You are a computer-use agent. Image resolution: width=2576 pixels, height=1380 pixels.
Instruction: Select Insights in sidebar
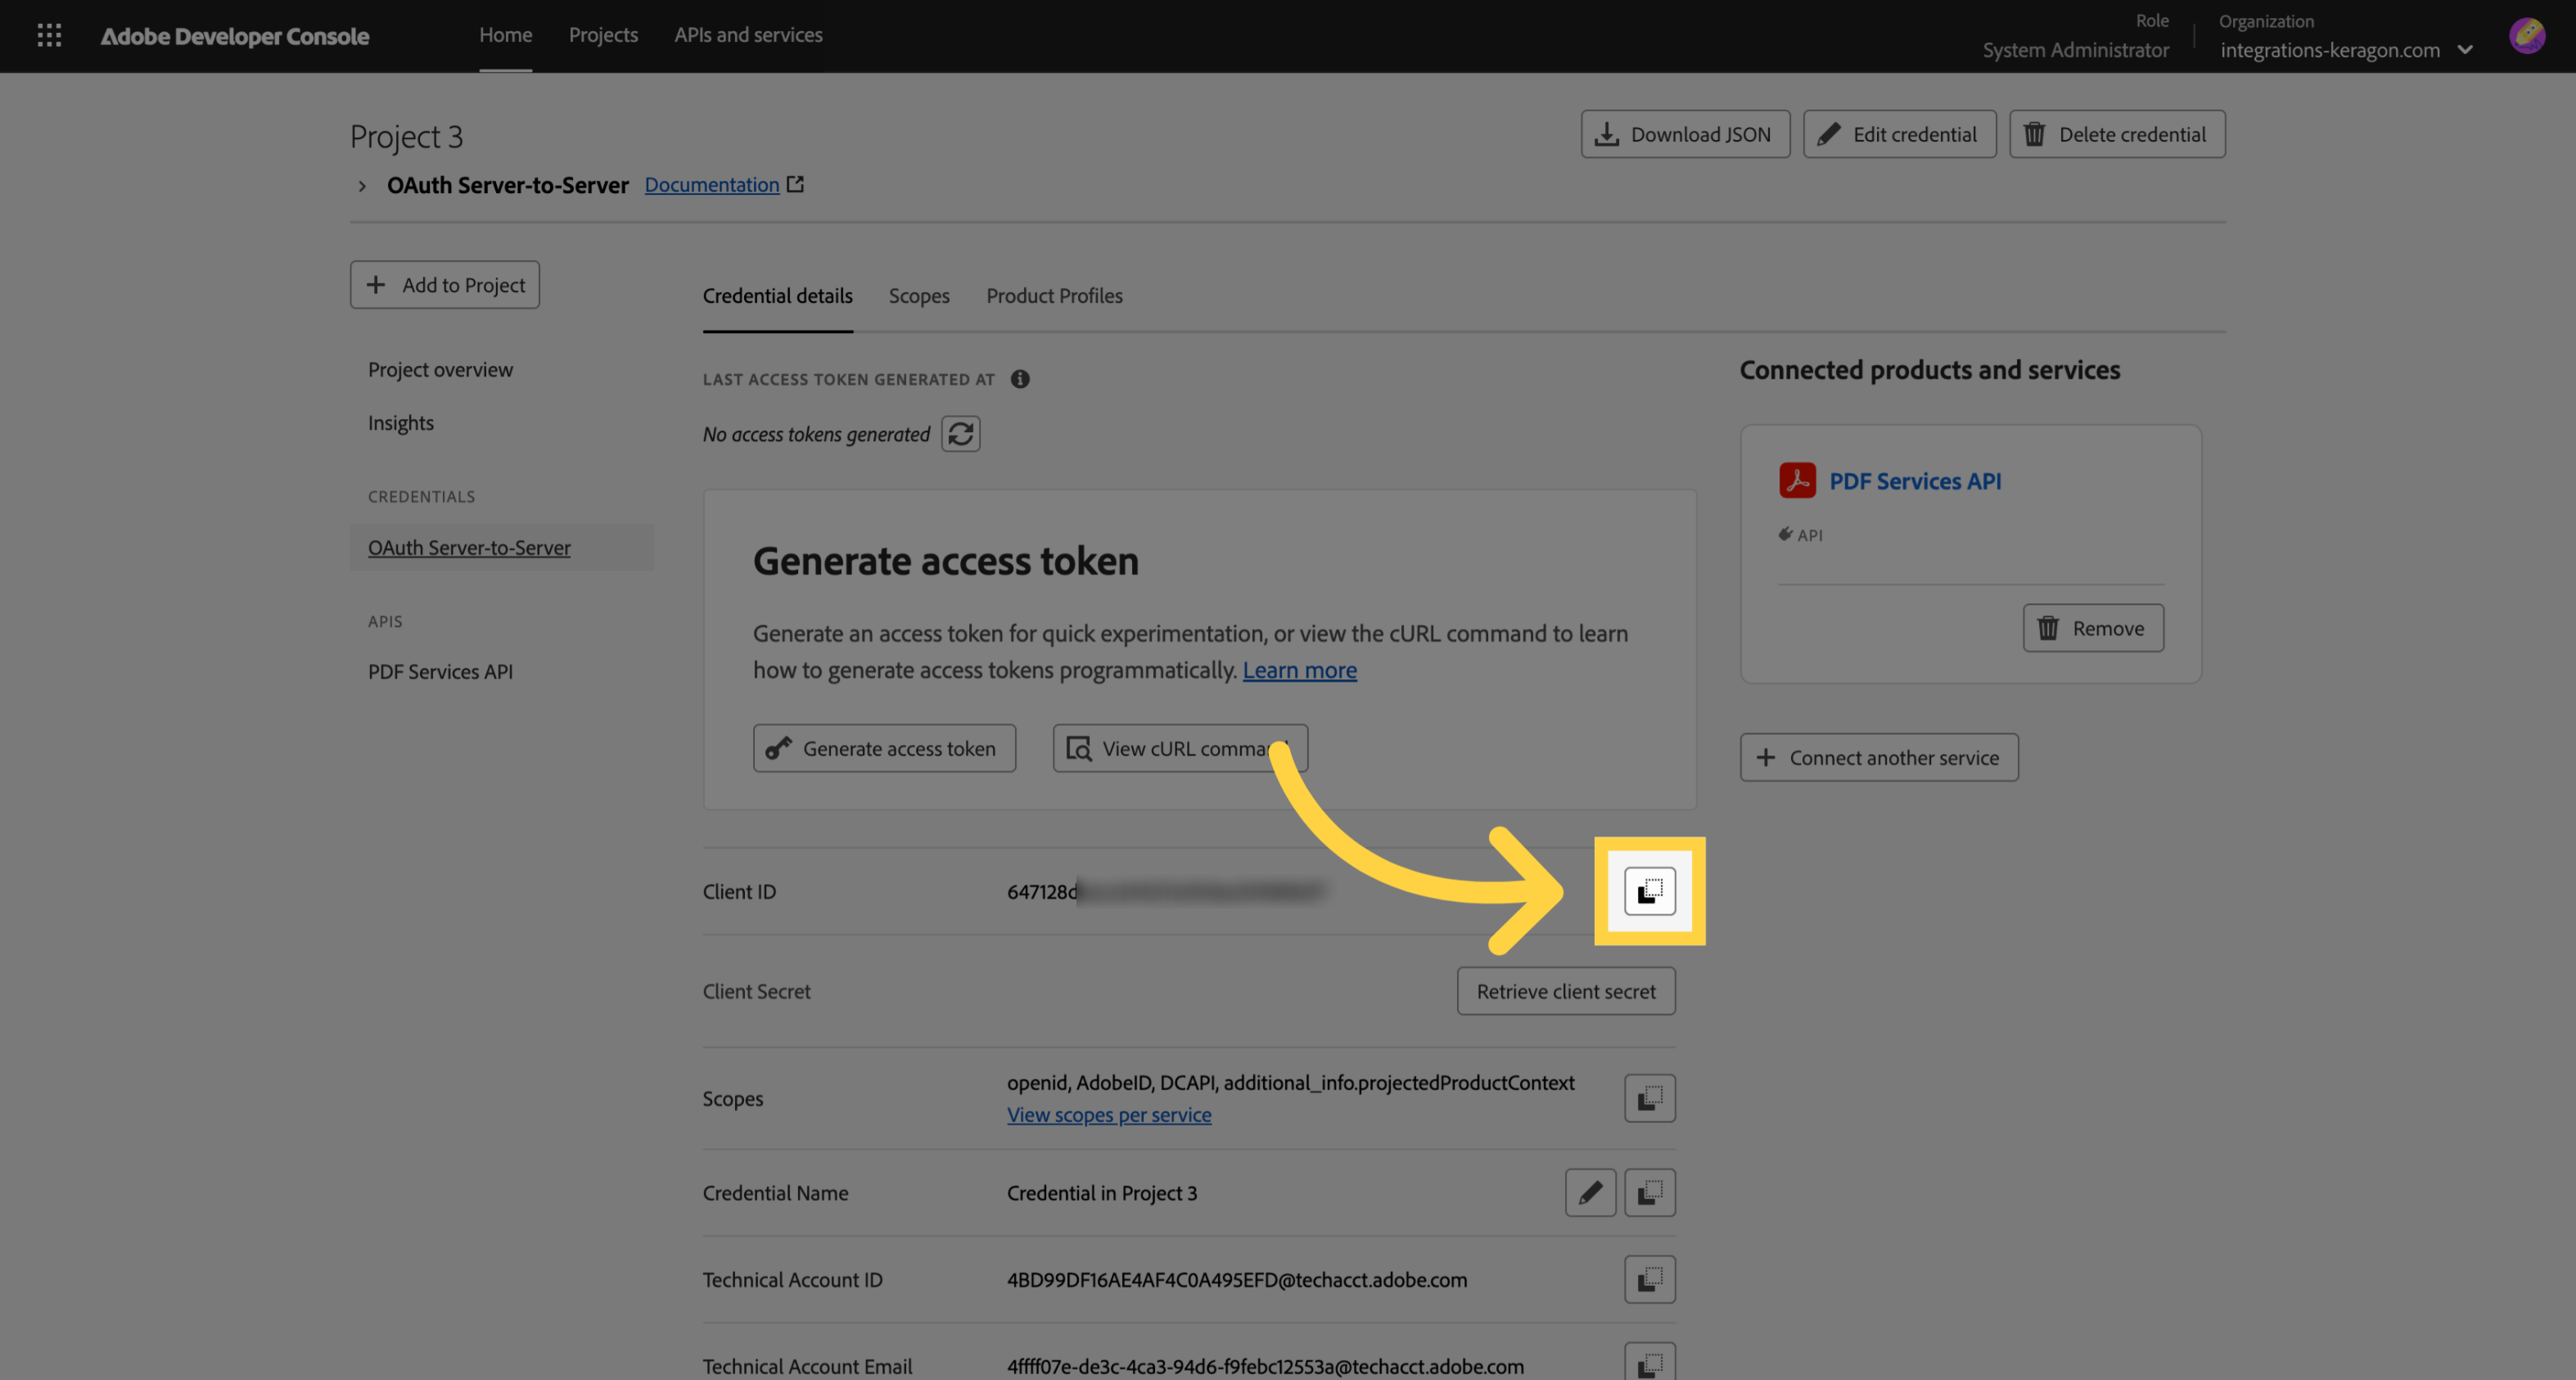click(400, 423)
